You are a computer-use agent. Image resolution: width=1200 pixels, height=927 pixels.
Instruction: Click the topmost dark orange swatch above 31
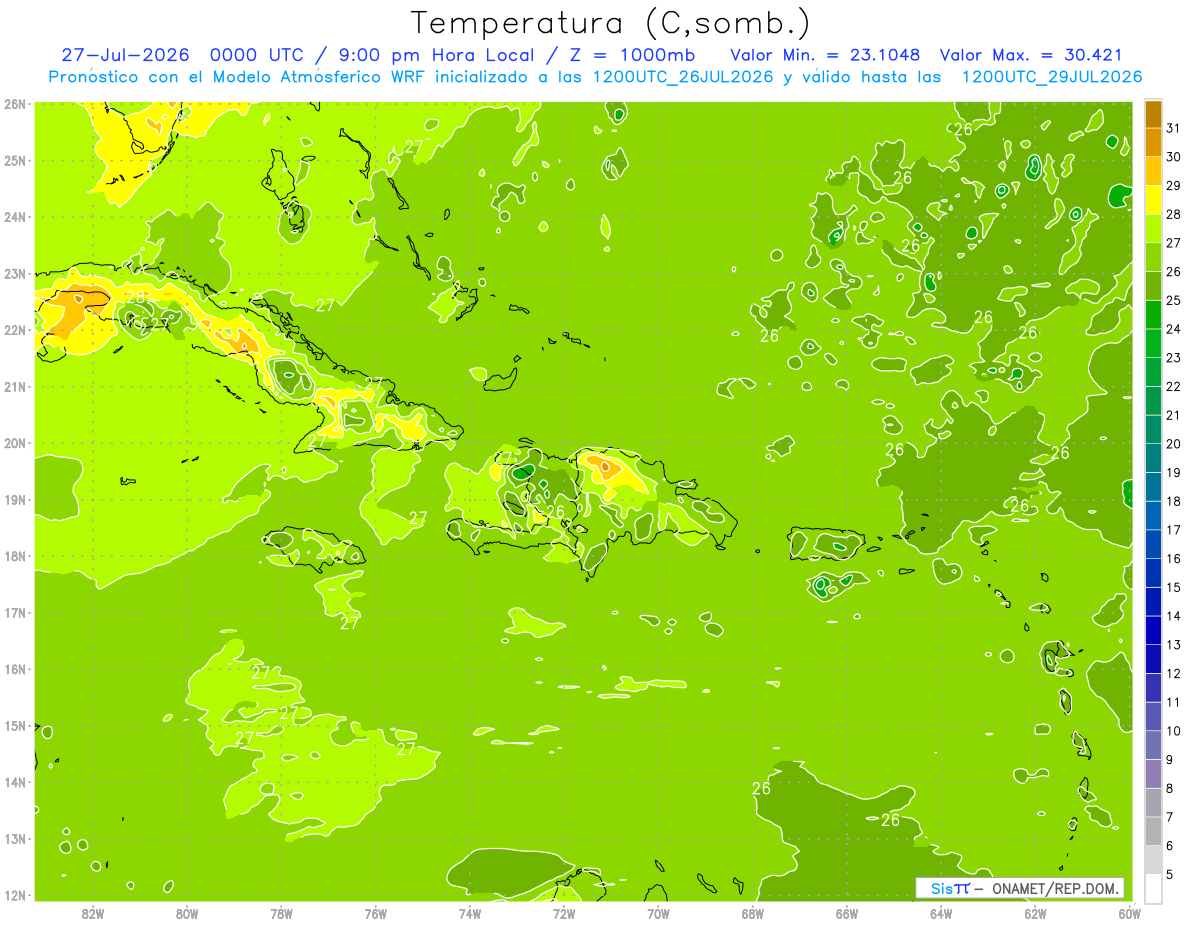[1153, 114]
